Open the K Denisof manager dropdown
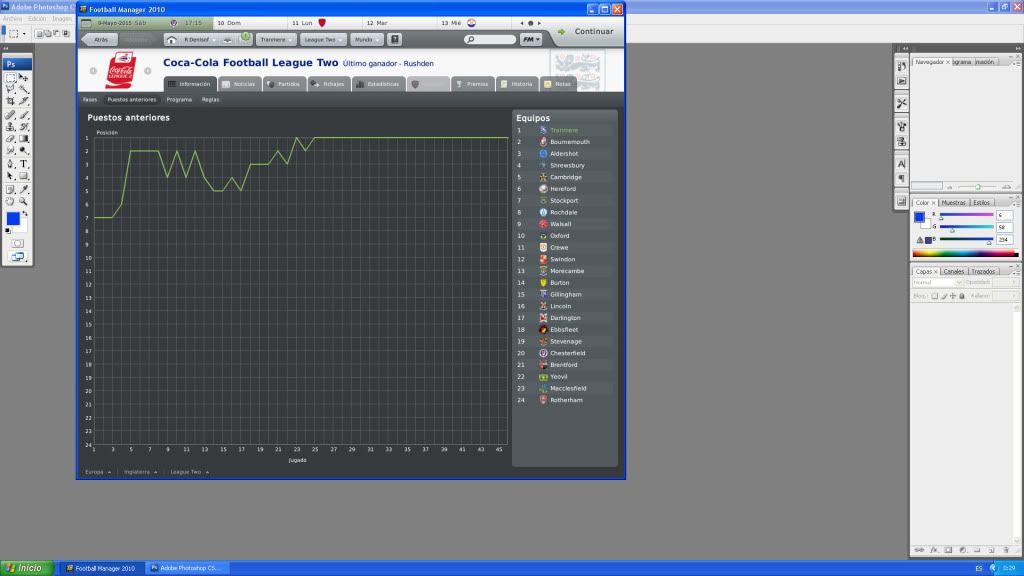Screen dimensions: 1024x576 coord(199,40)
